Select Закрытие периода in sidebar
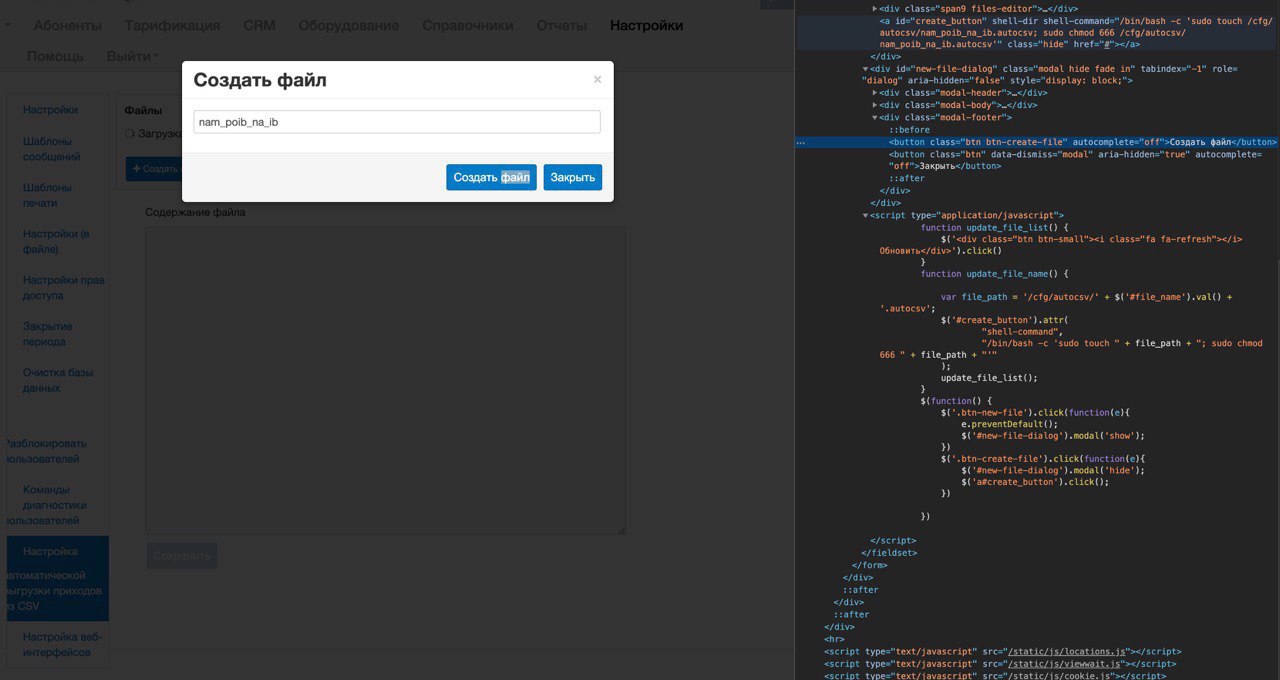Screen dimensions: 1280x680 click(x=48, y=334)
